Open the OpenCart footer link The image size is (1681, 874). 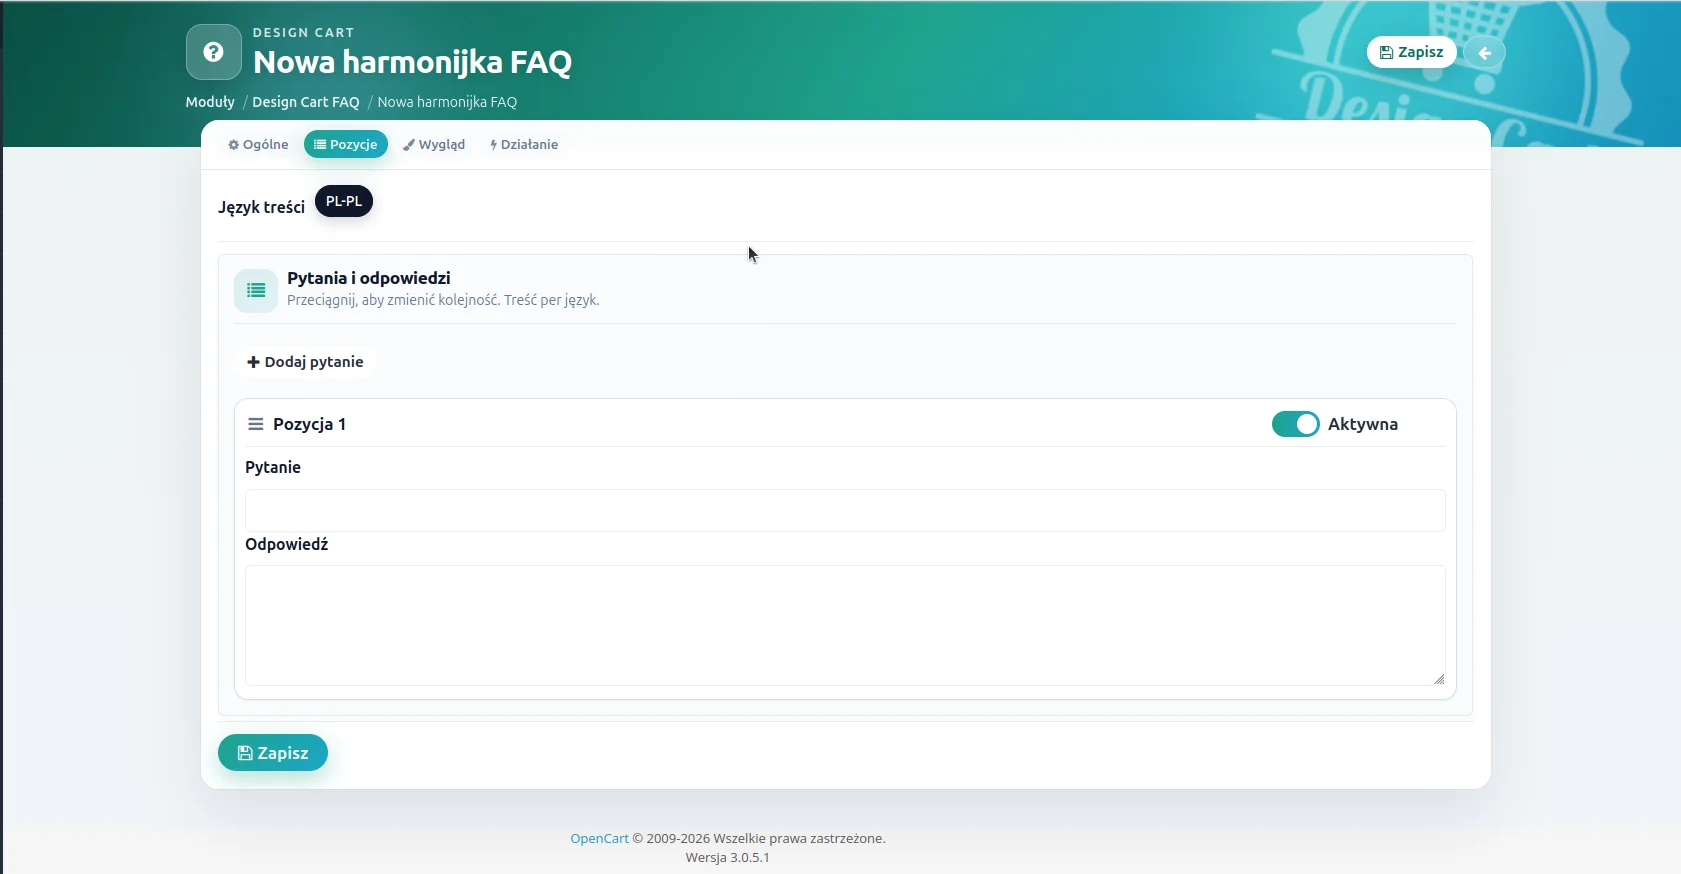(x=599, y=839)
